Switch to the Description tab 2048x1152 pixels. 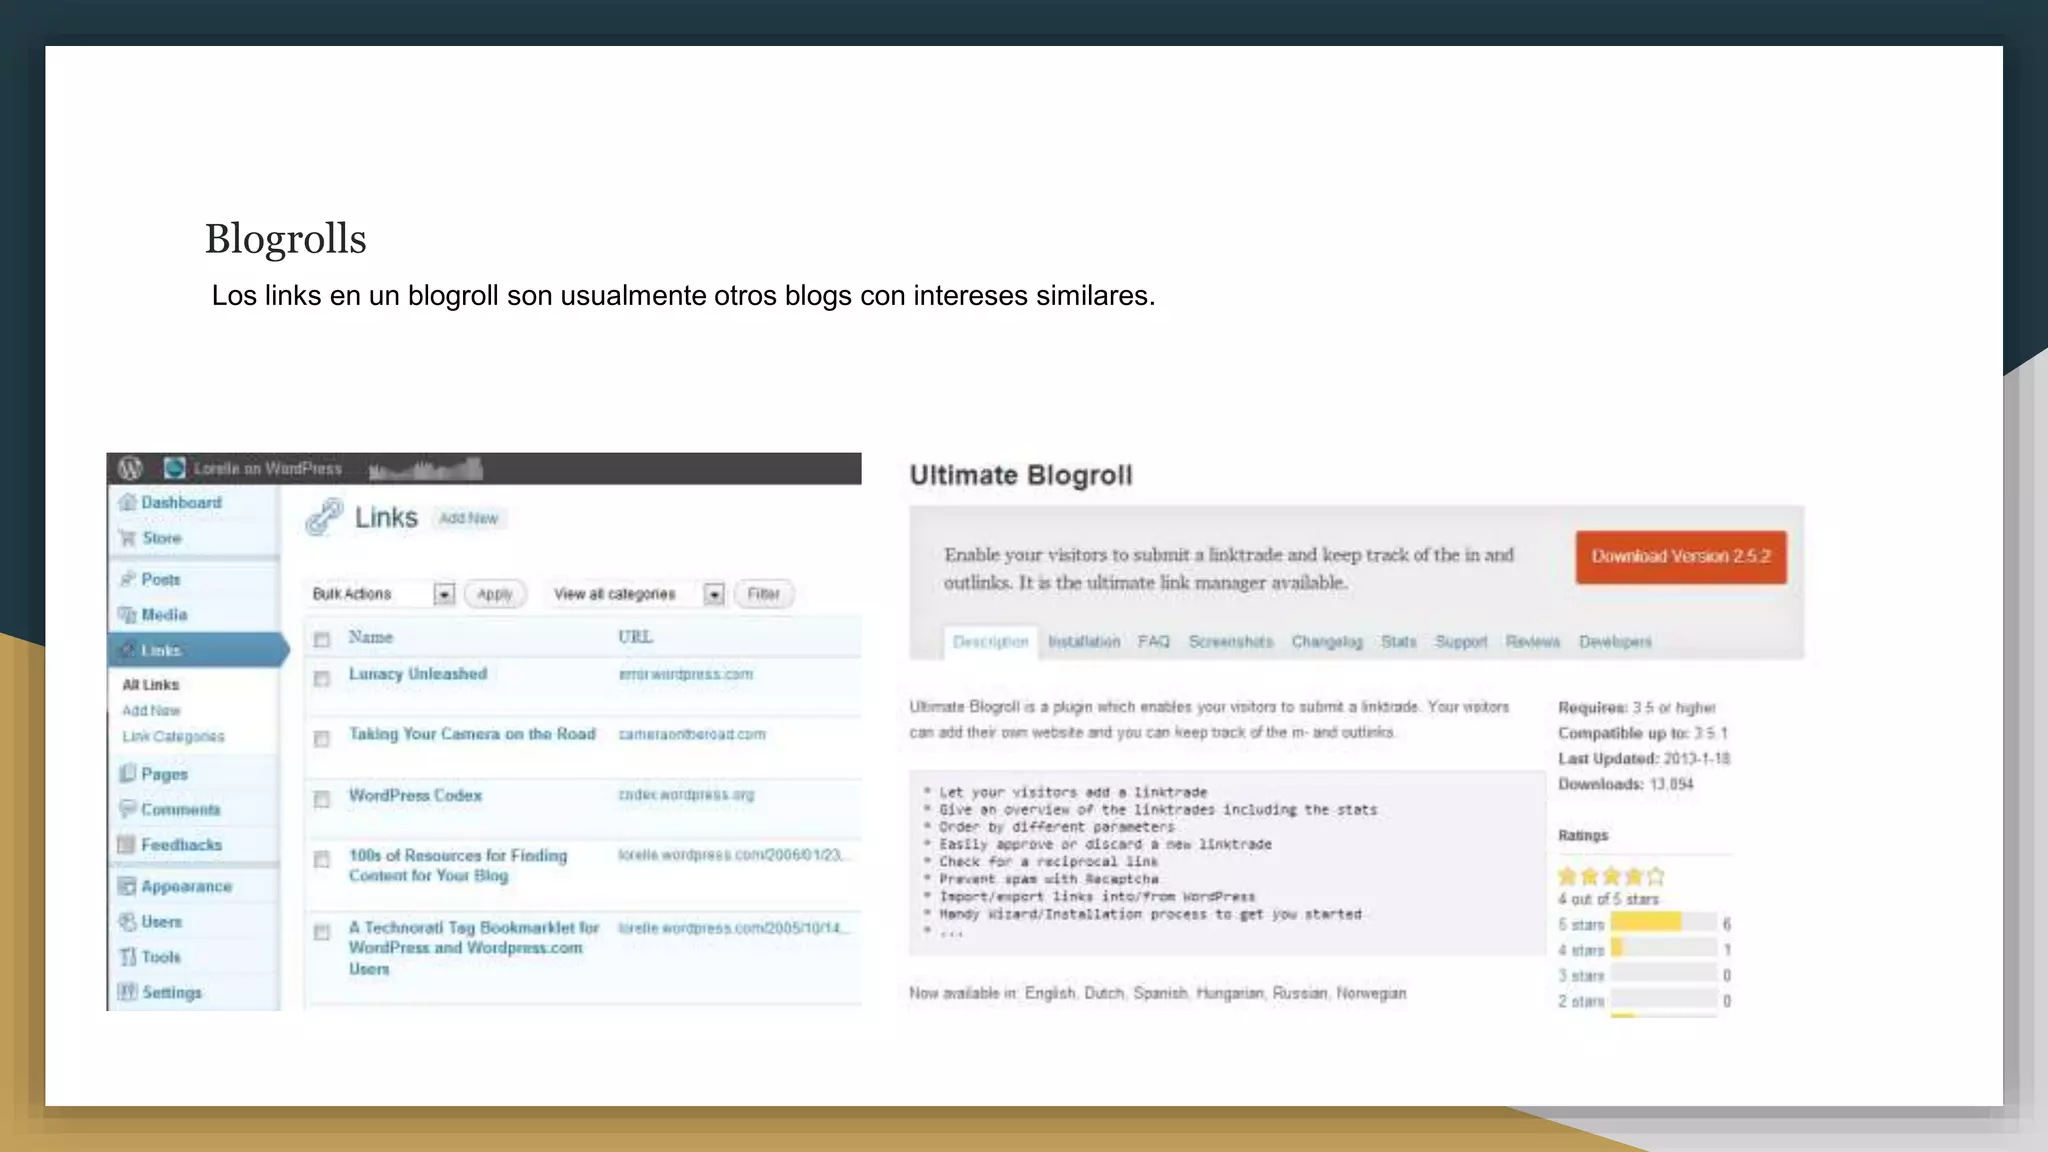tap(990, 641)
